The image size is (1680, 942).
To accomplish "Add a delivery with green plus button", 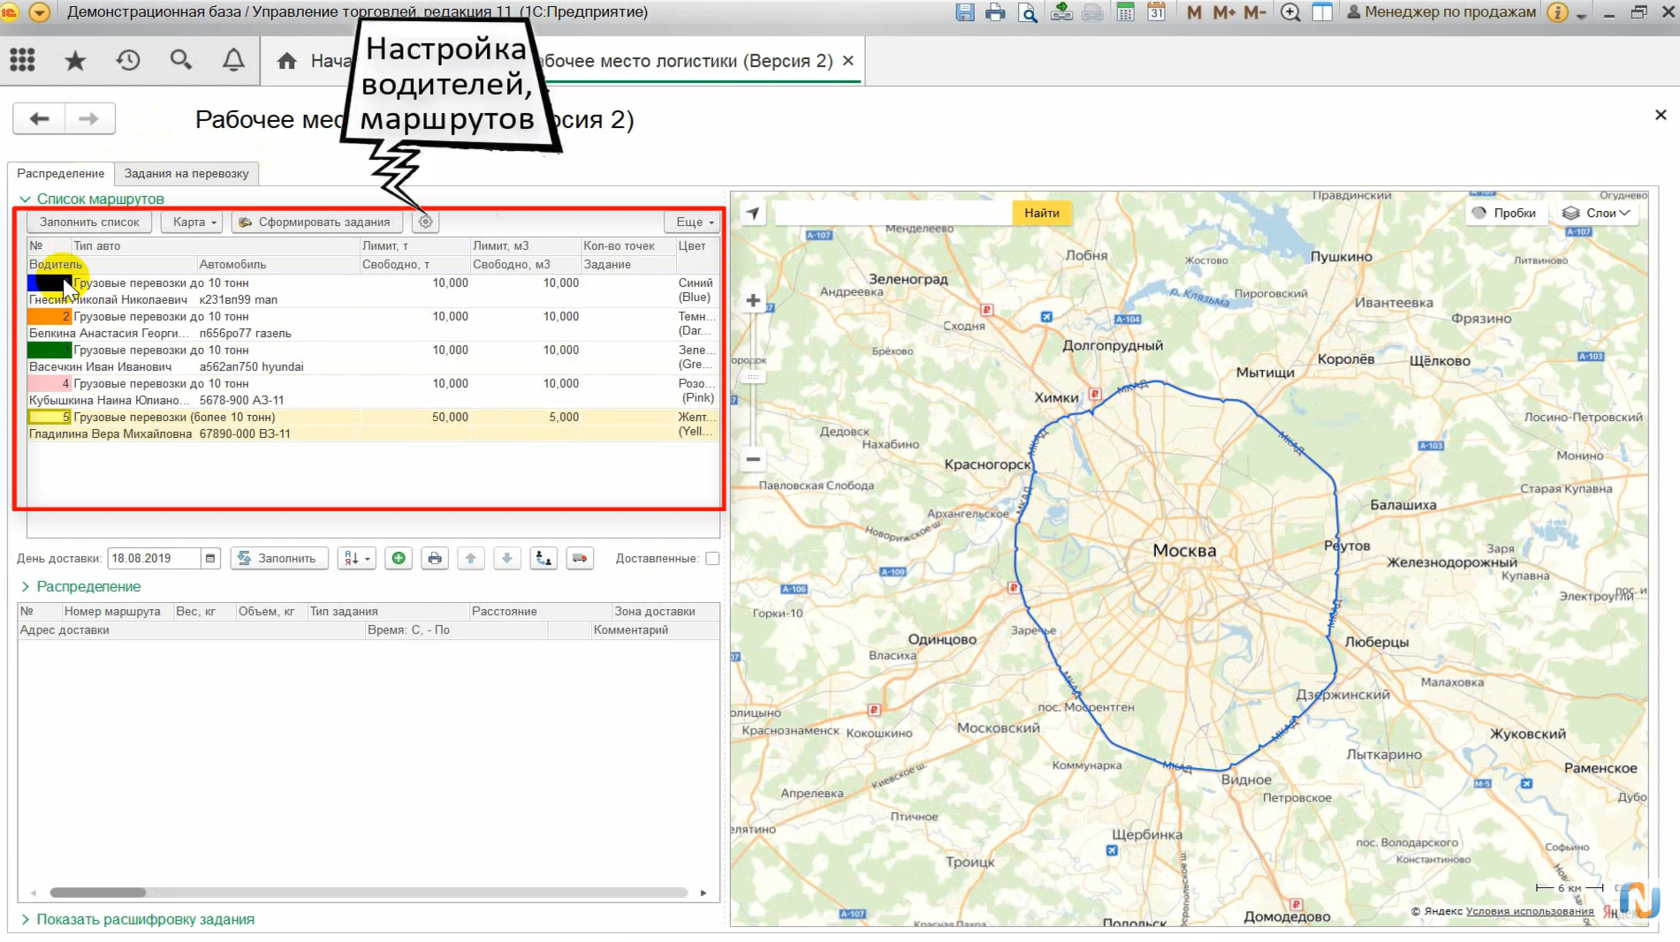I will [x=398, y=558].
